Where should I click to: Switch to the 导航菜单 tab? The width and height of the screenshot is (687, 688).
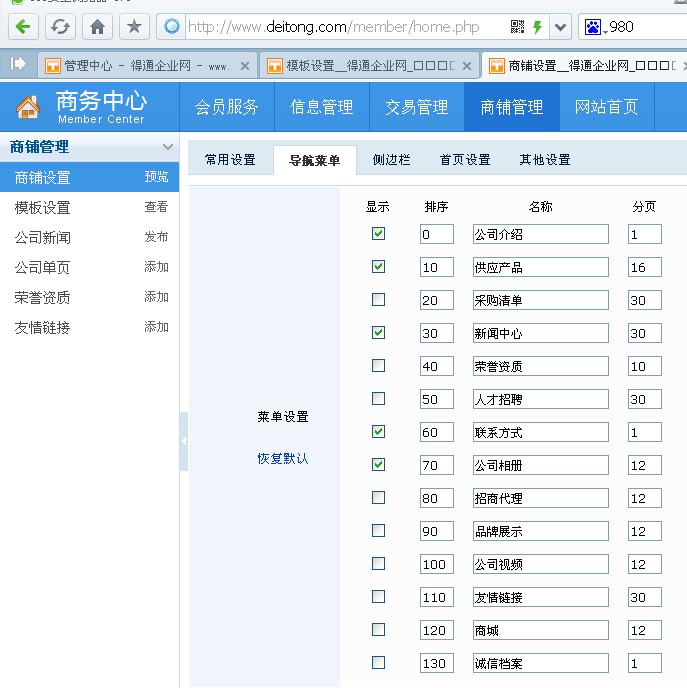[315, 161]
